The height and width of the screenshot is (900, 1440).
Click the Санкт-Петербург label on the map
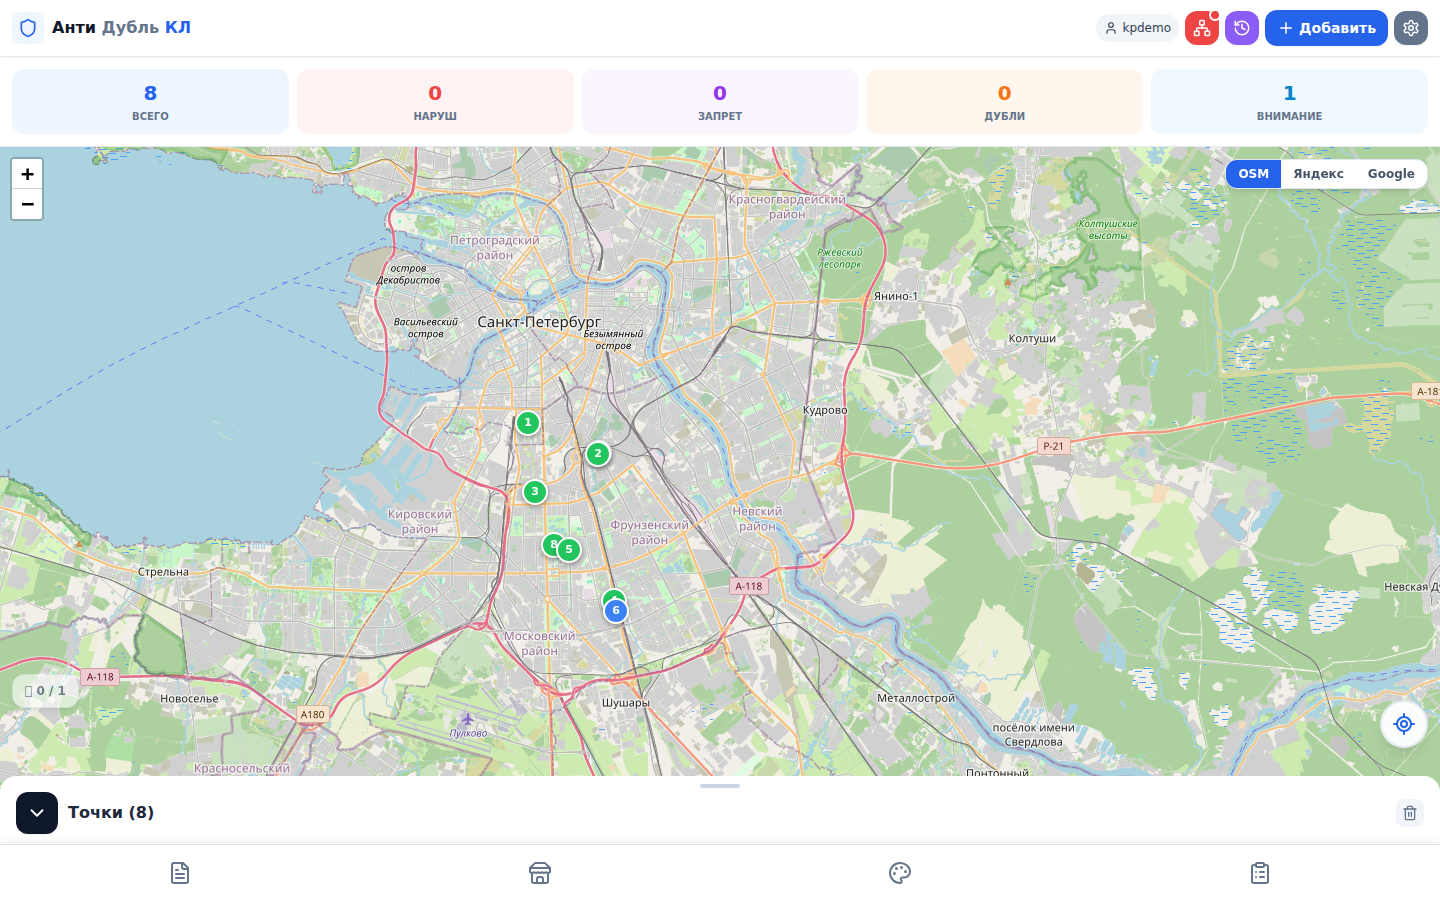click(539, 322)
